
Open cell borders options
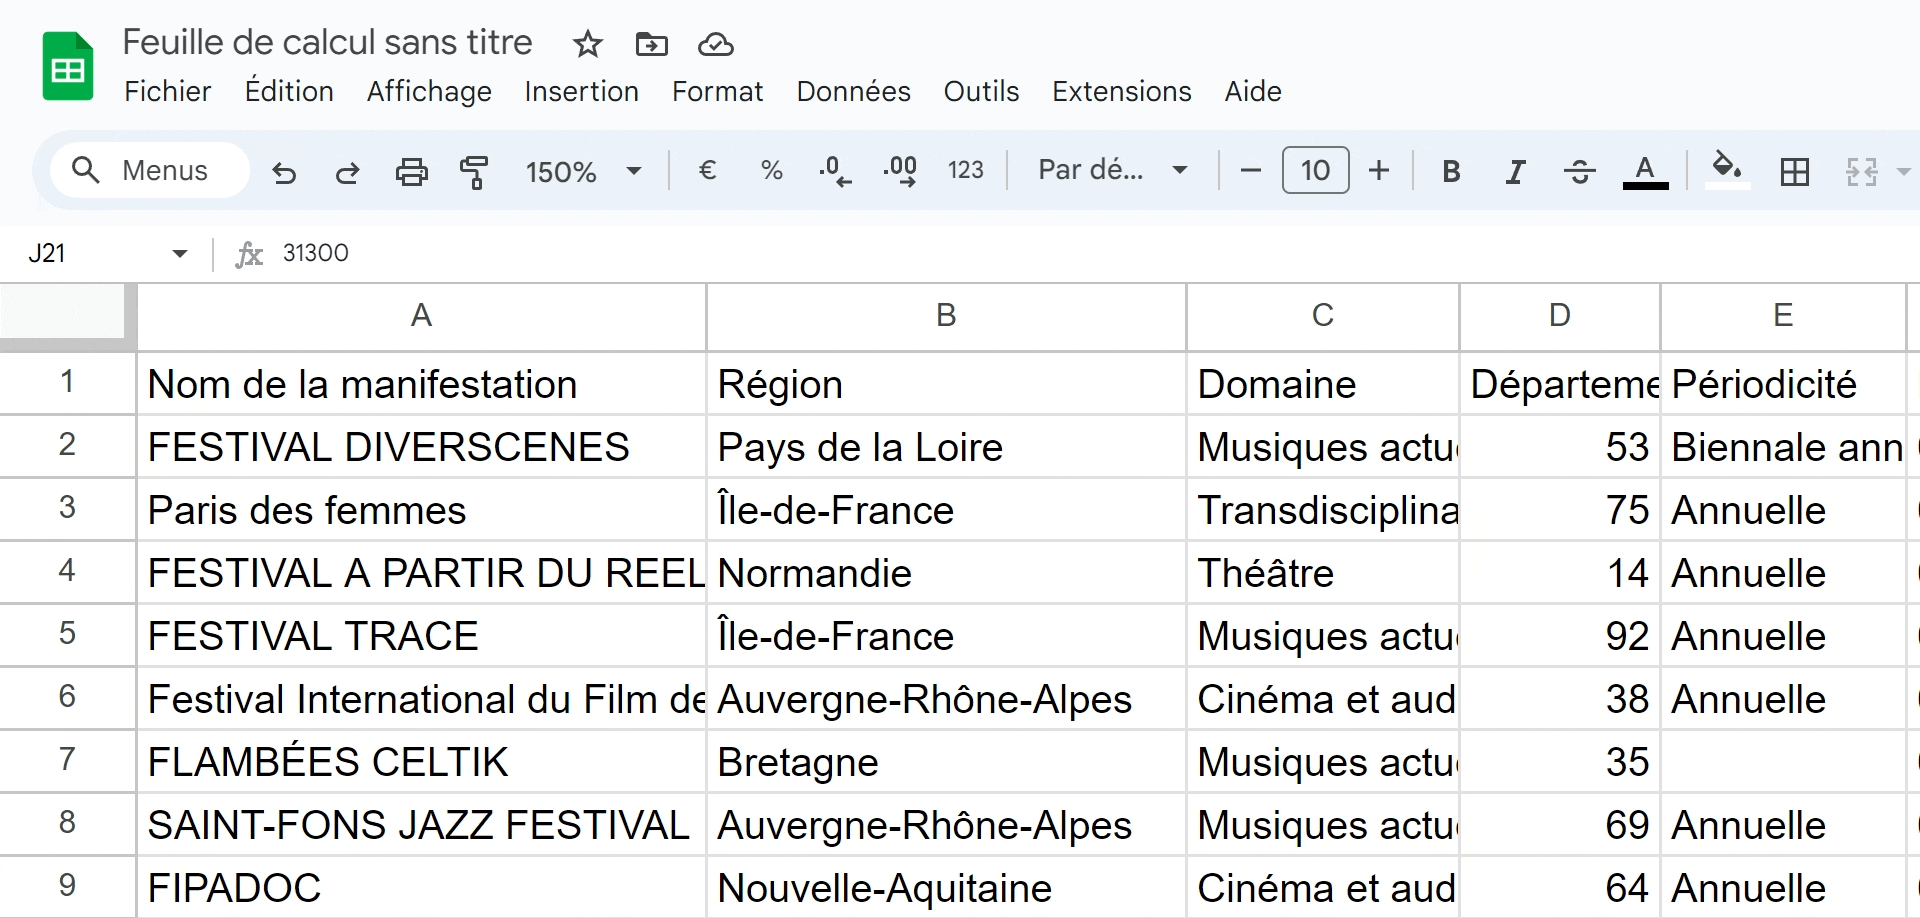point(1795,171)
